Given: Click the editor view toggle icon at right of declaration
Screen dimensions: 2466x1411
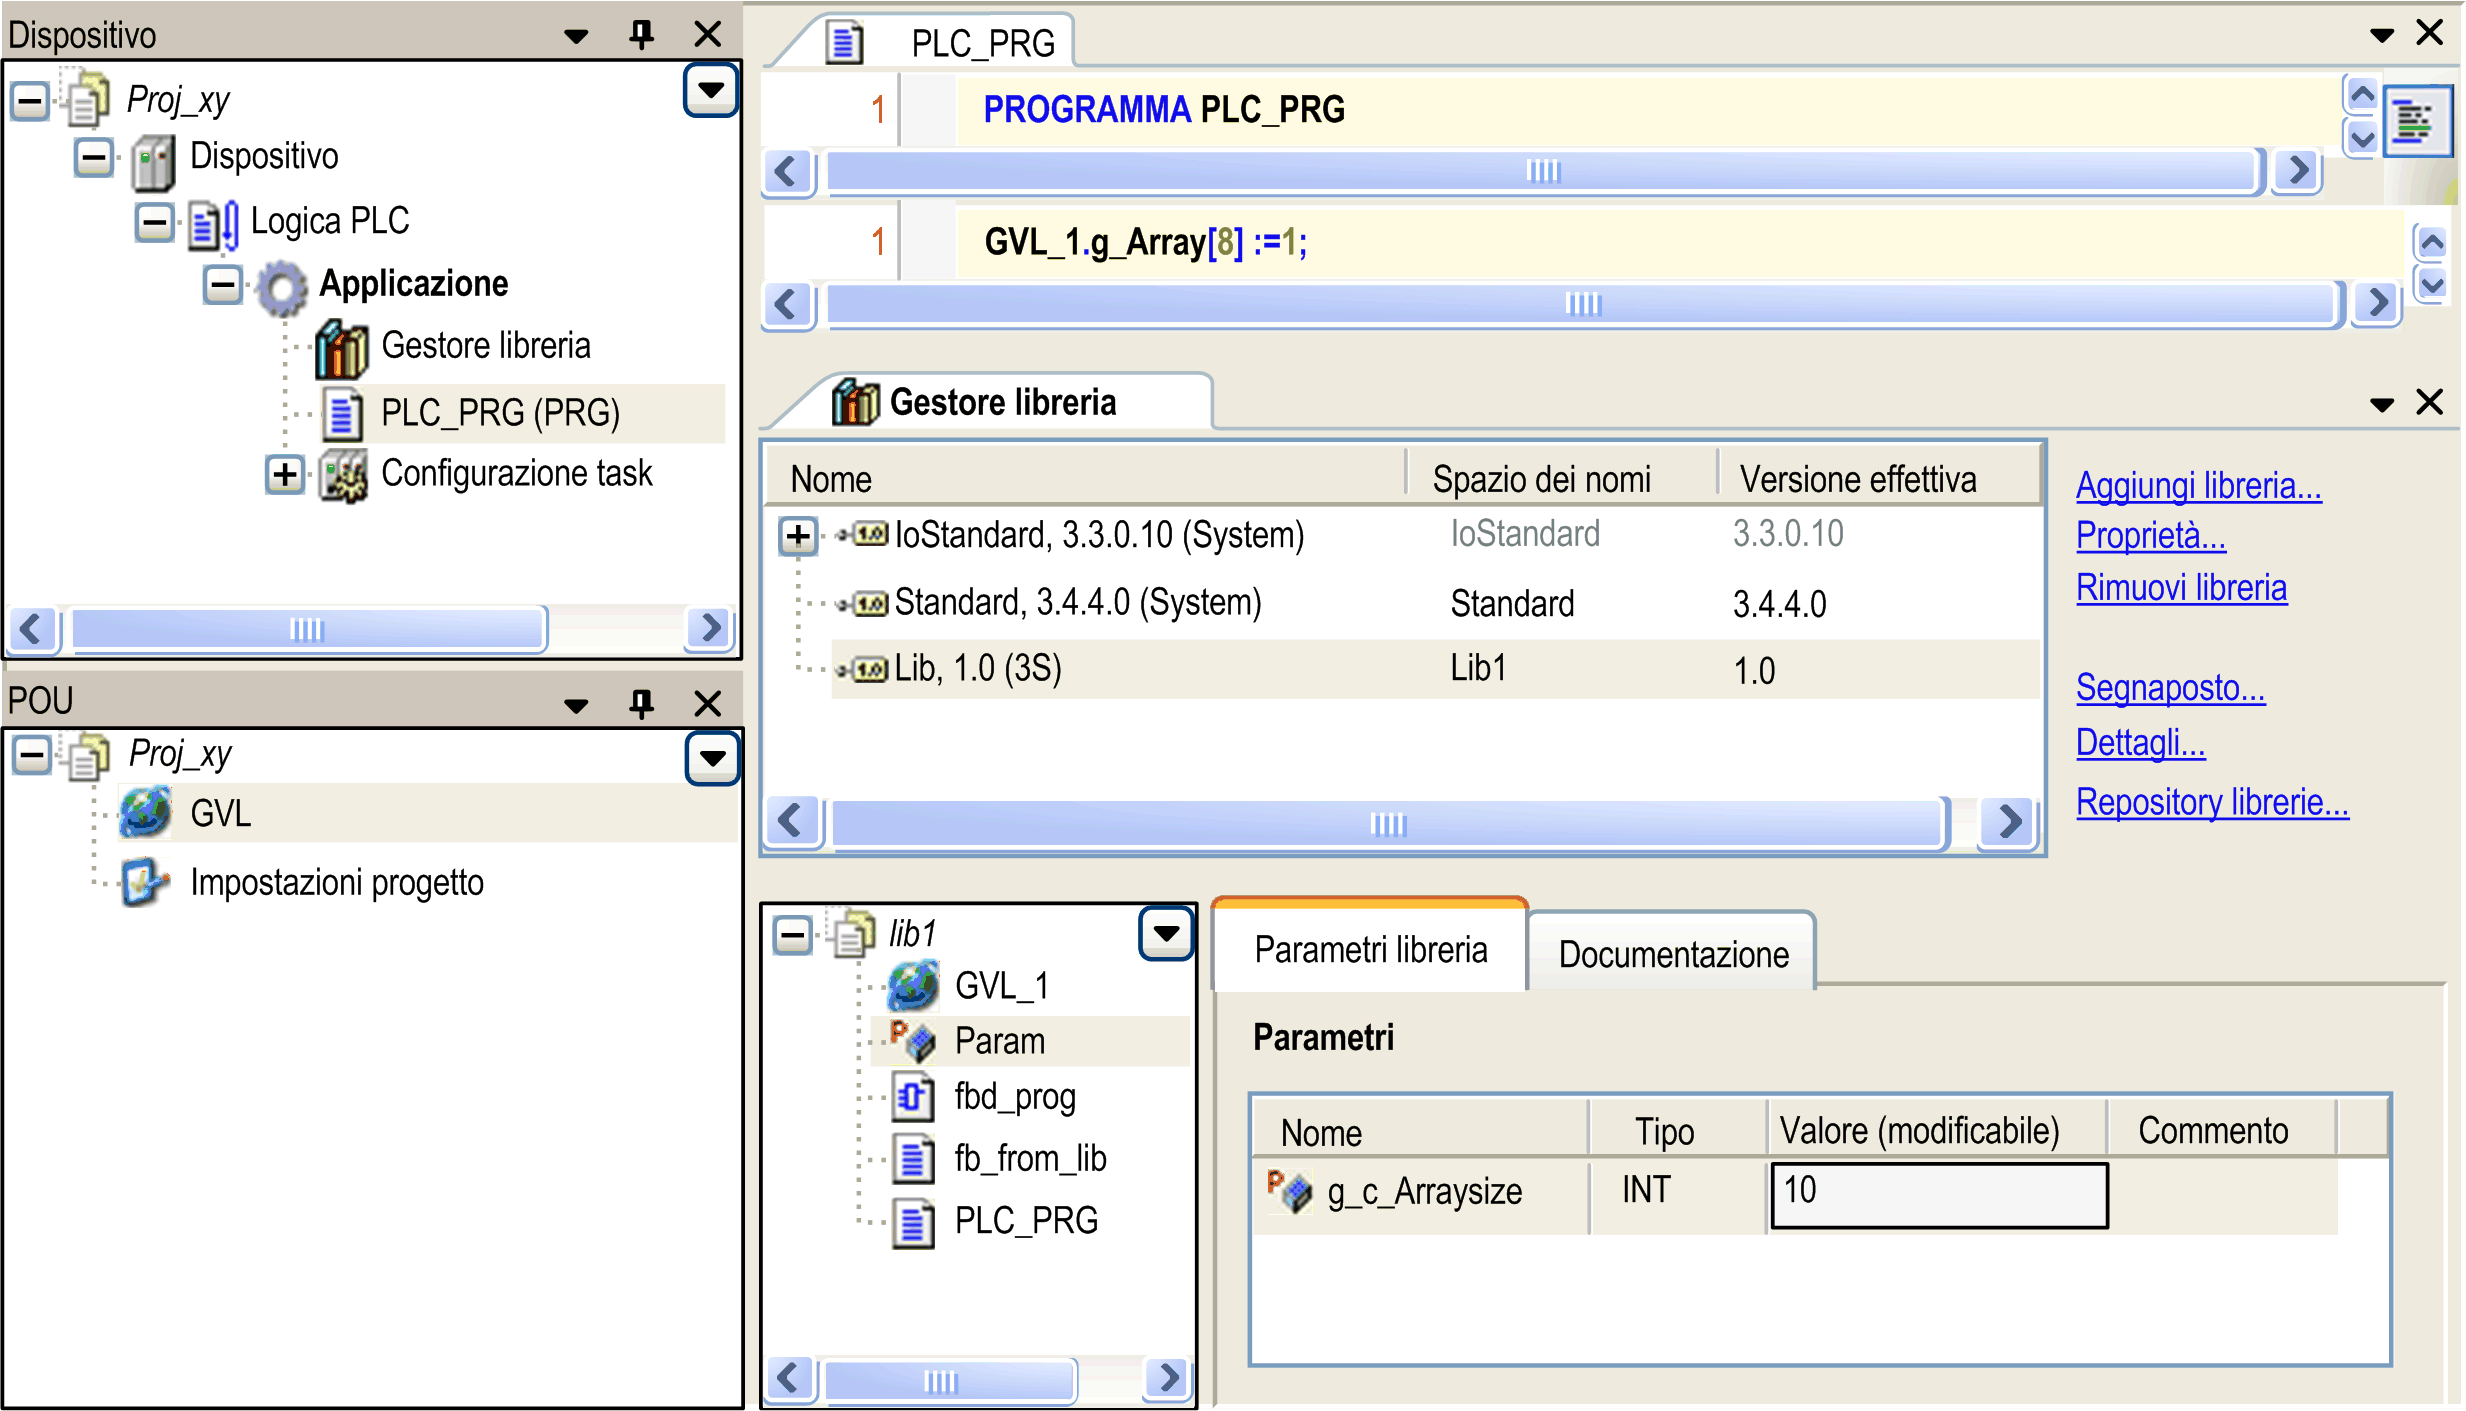Looking at the screenshot, I should pos(2416,121).
